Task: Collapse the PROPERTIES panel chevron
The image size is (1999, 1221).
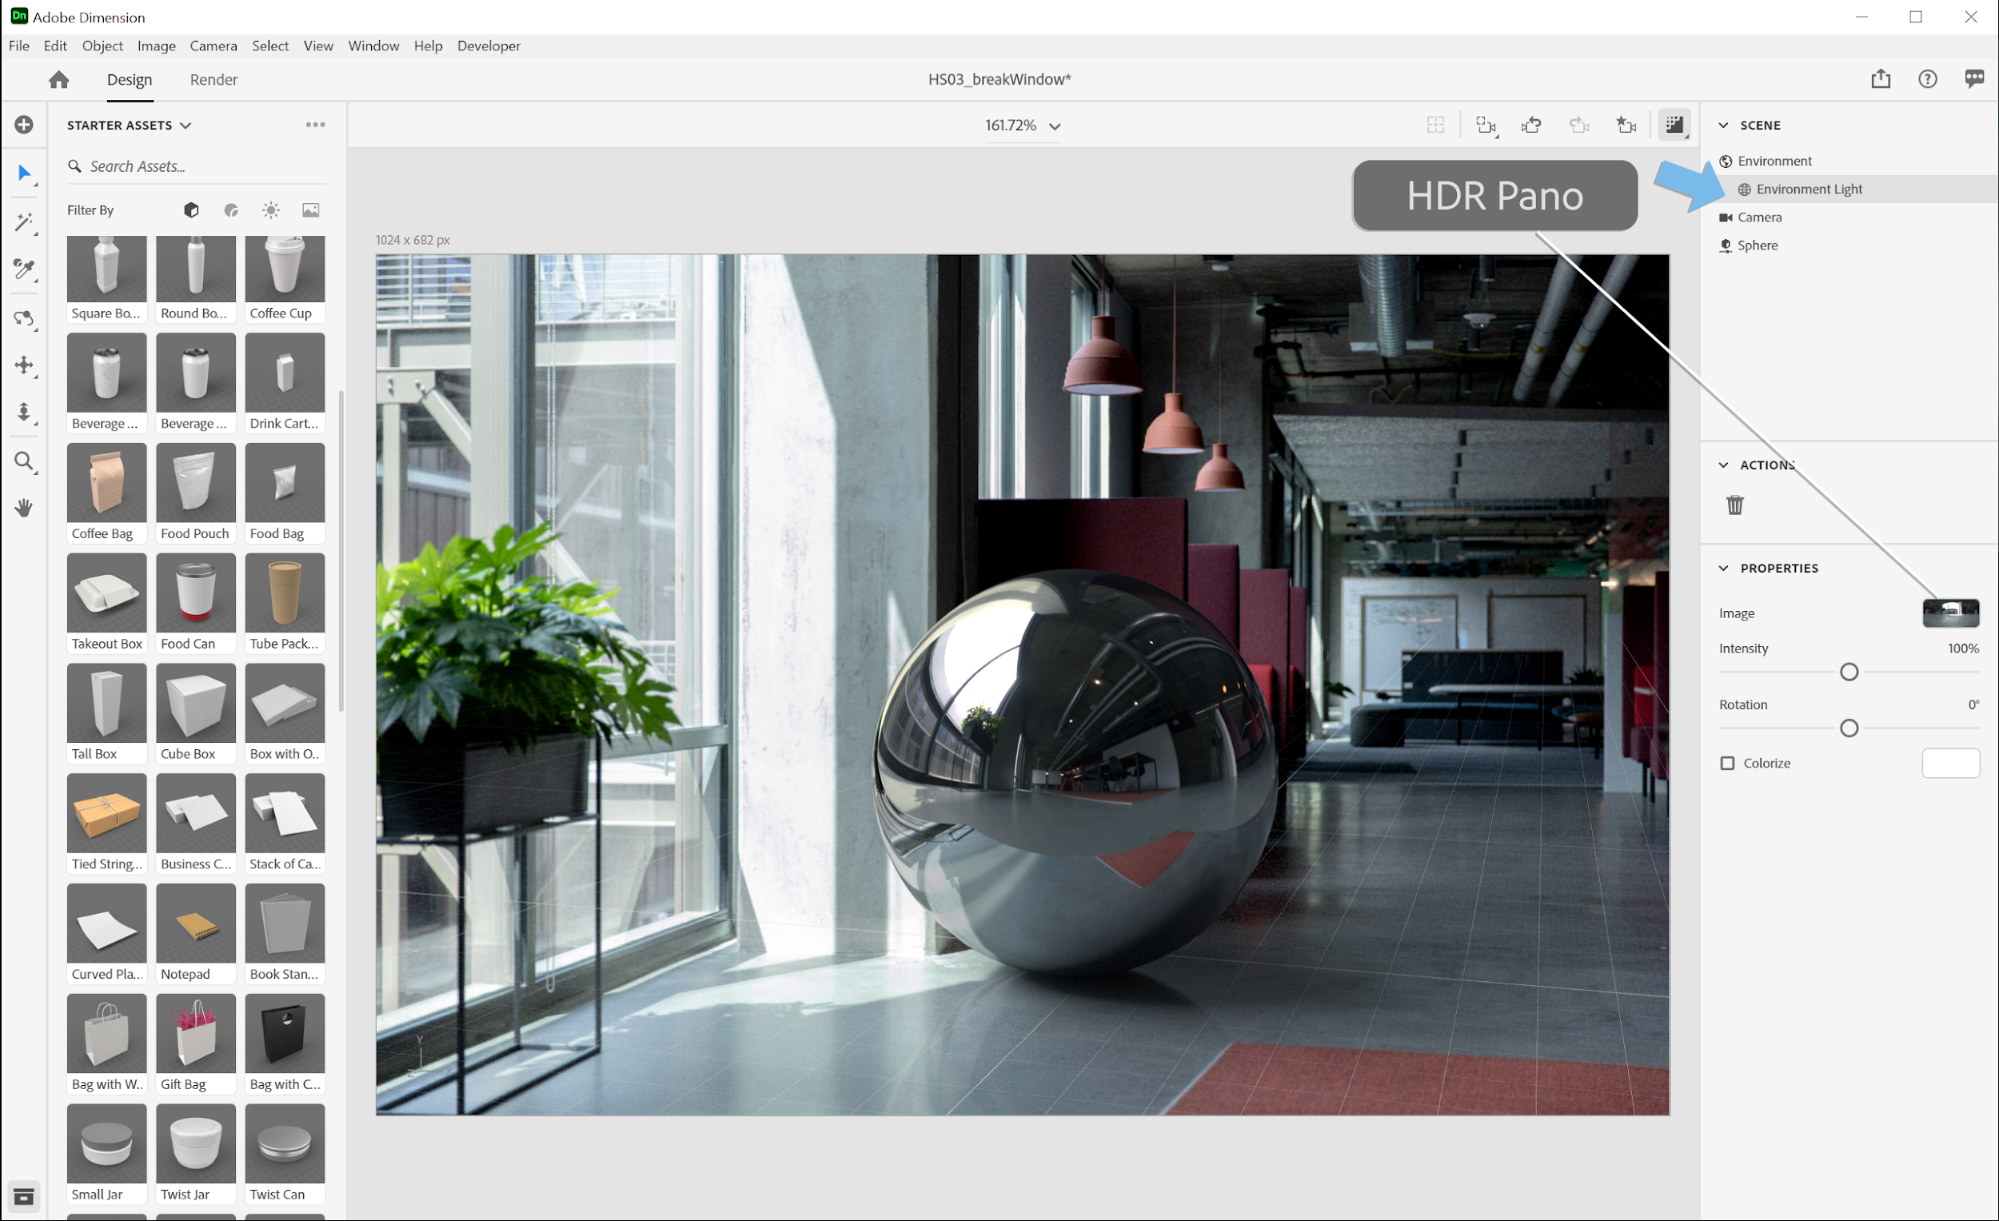Action: (1729, 567)
